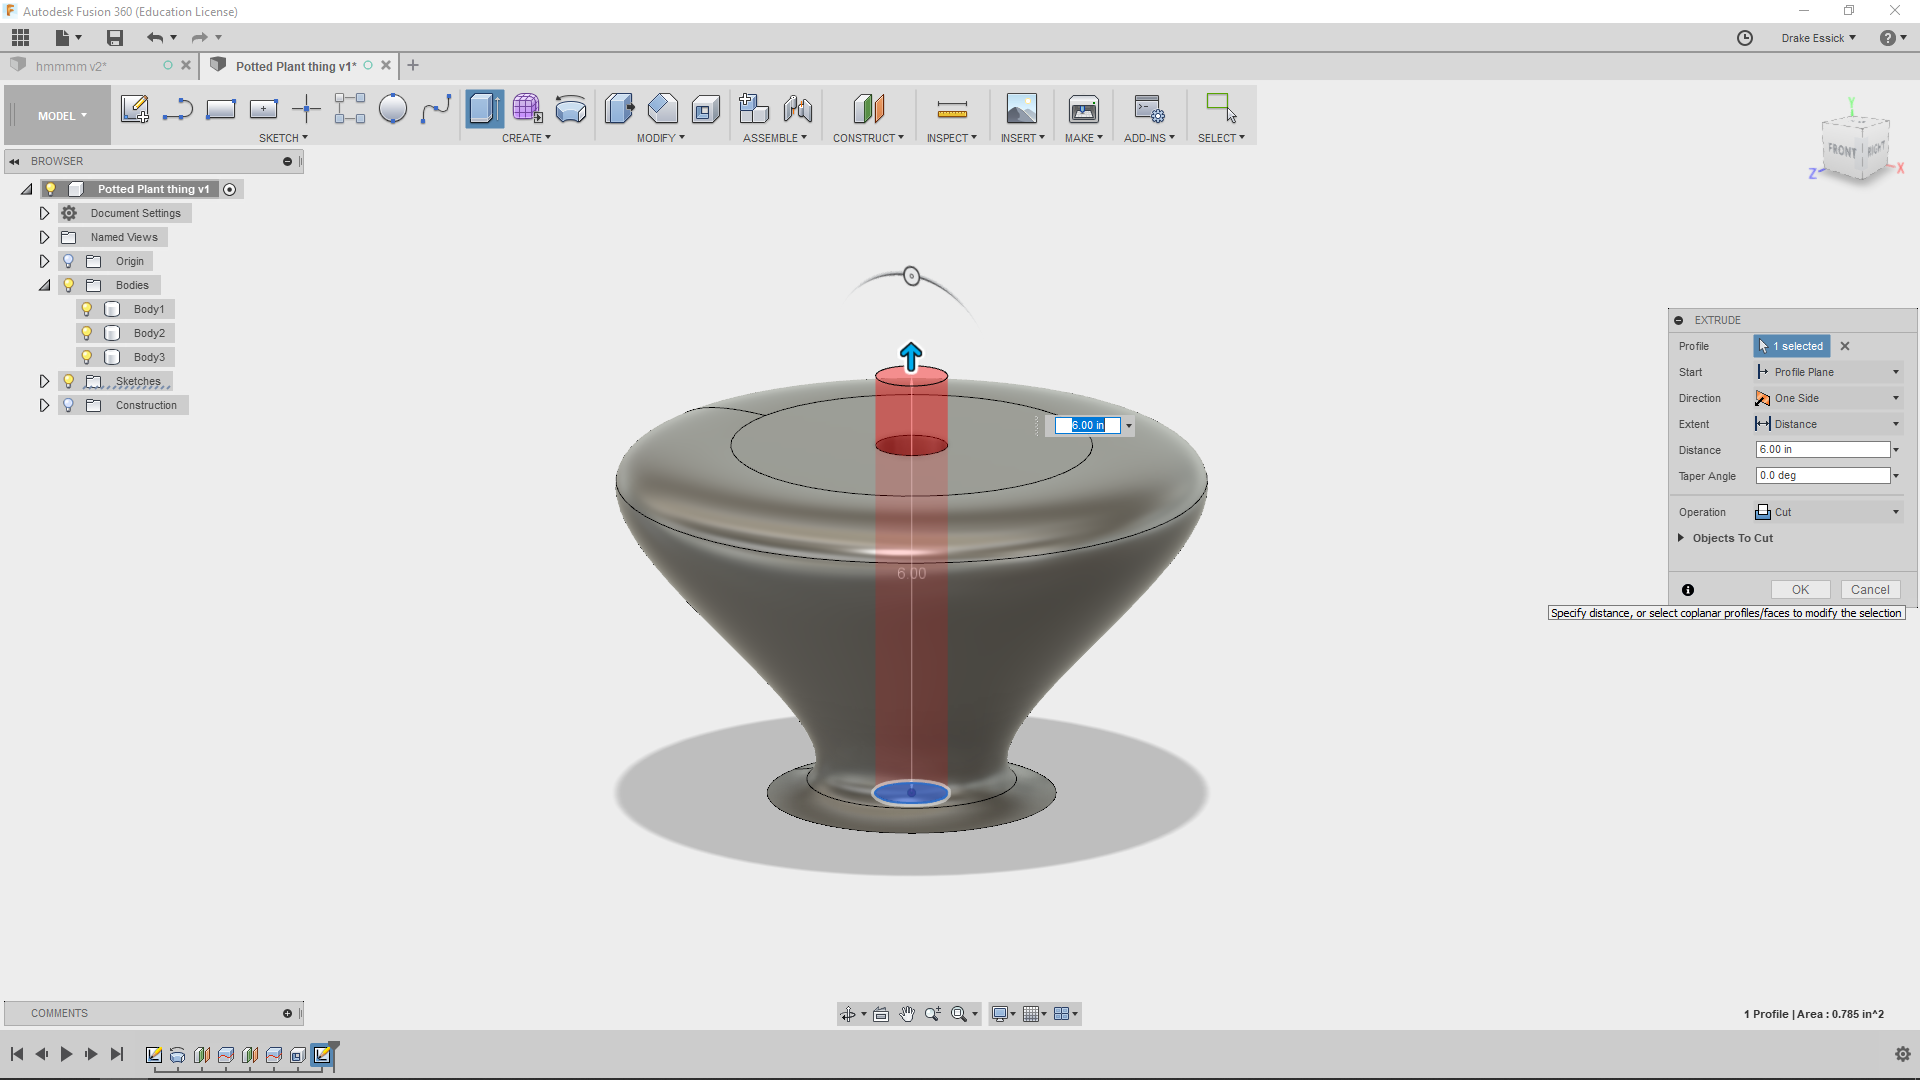Screen dimensions: 1920x1080
Task: Toggle visibility of Construction folder
Action: (x=69, y=405)
